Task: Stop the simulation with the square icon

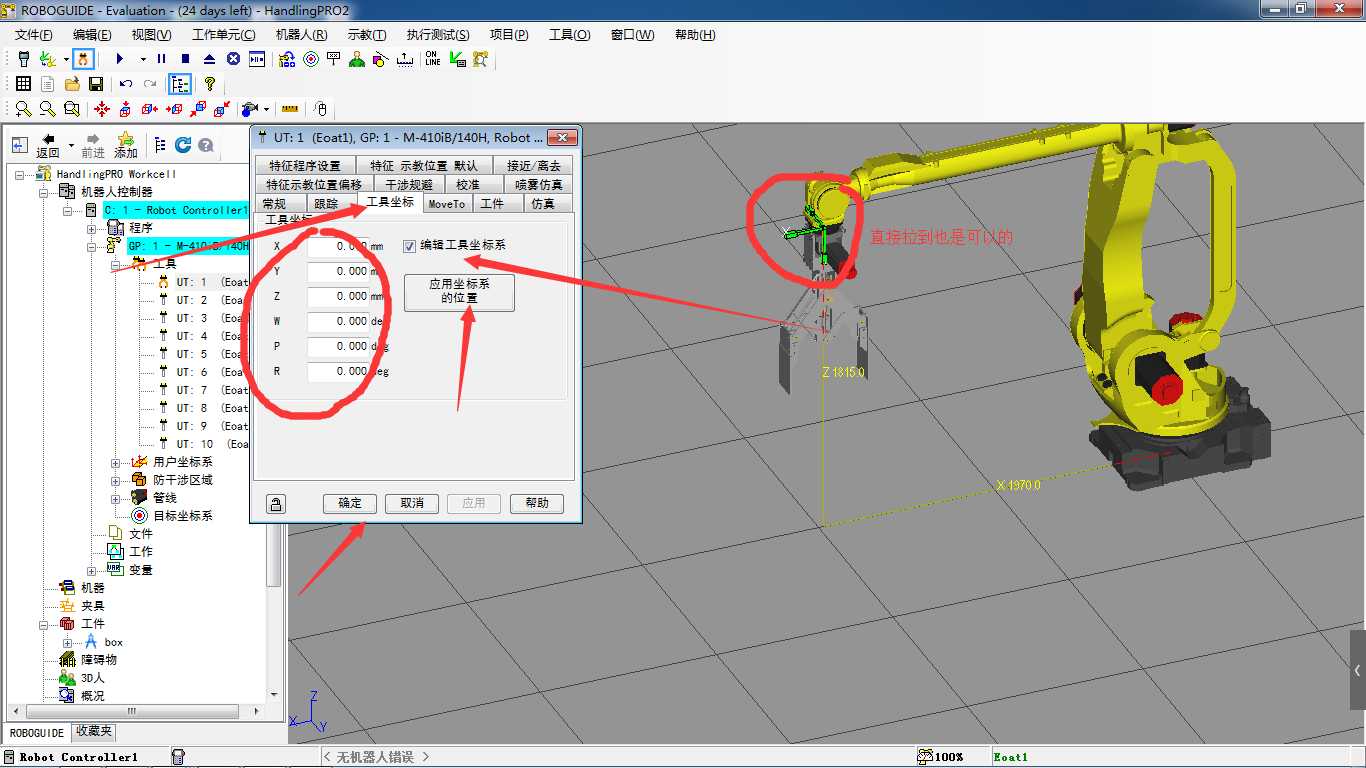Action: (x=185, y=59)
